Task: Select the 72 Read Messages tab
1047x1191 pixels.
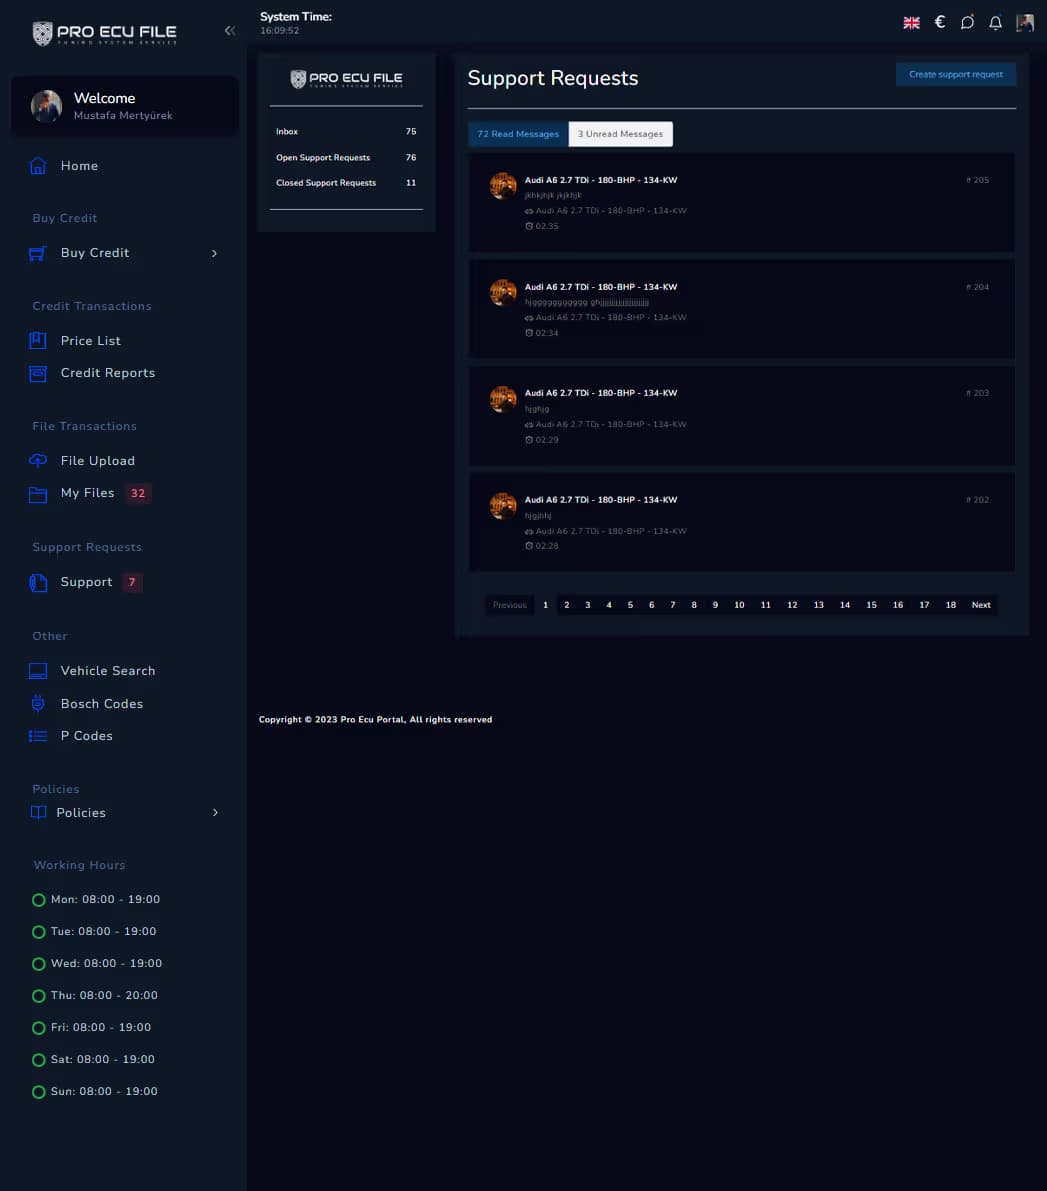Action: 517,134
